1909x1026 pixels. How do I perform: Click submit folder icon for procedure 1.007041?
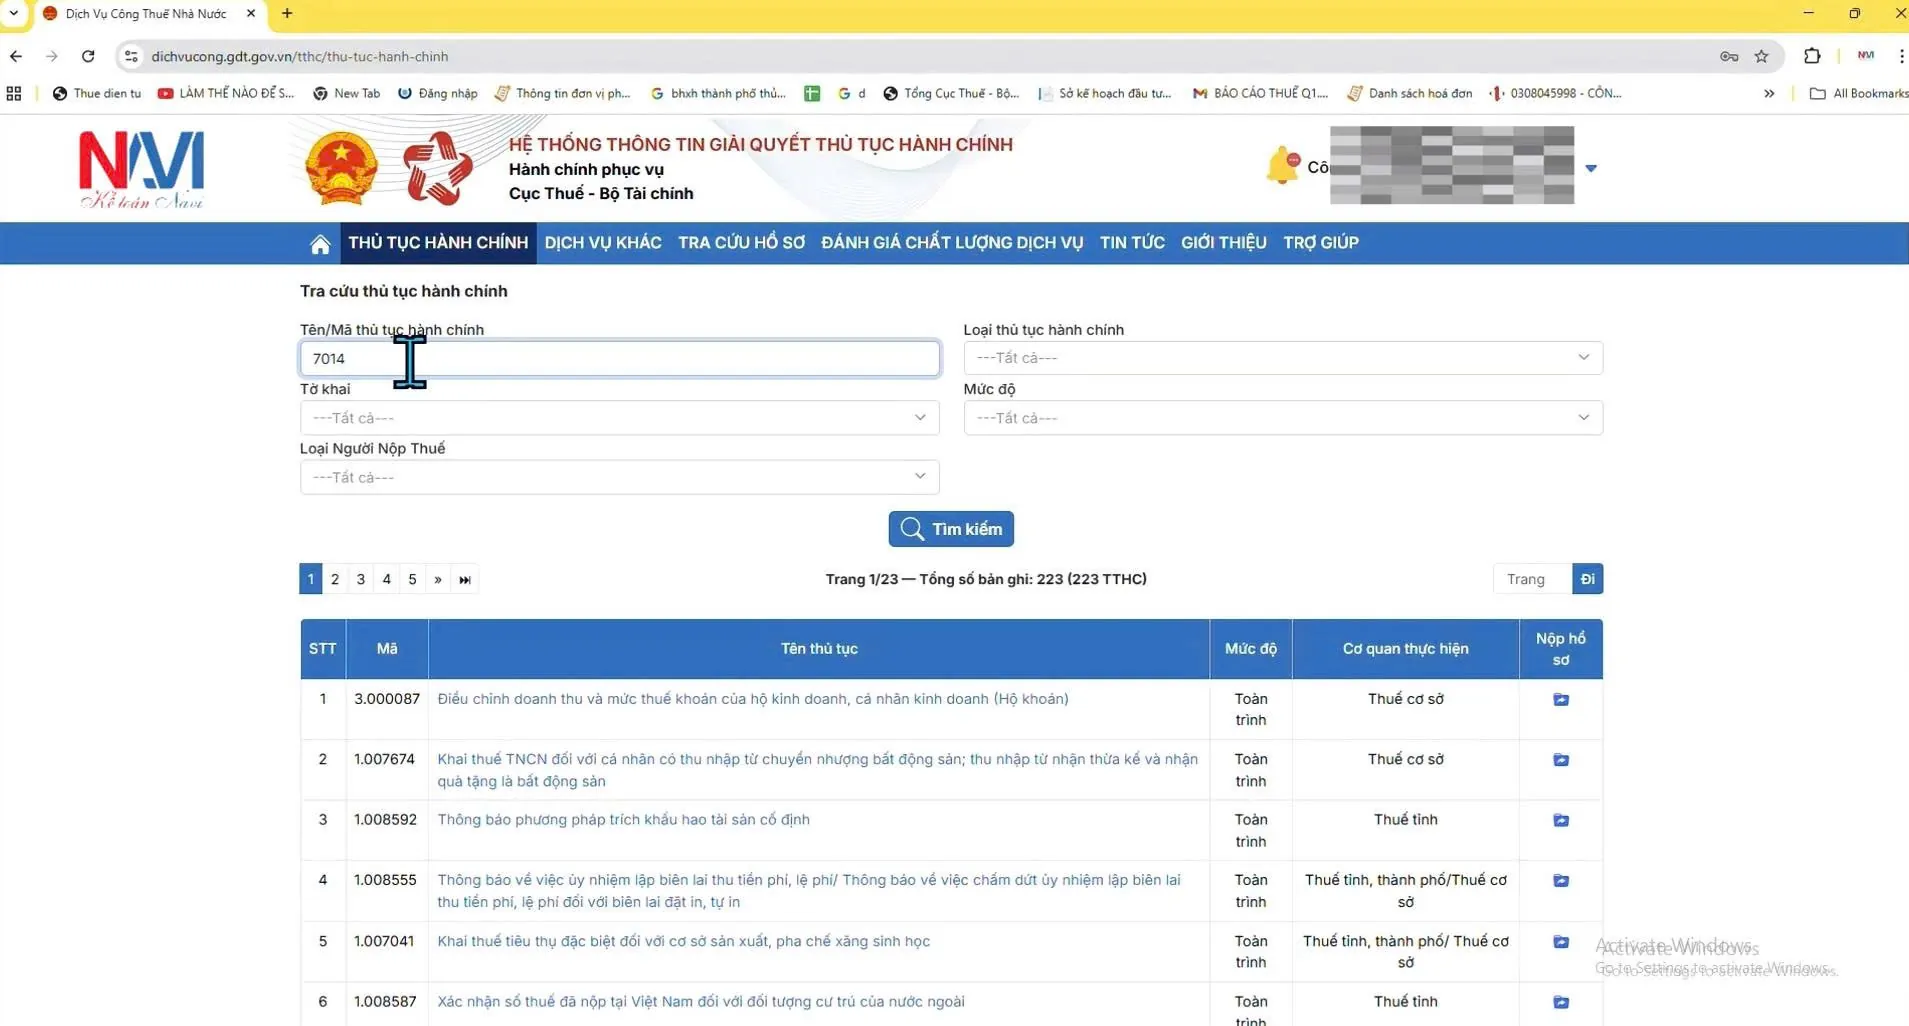pos(1560,942)
